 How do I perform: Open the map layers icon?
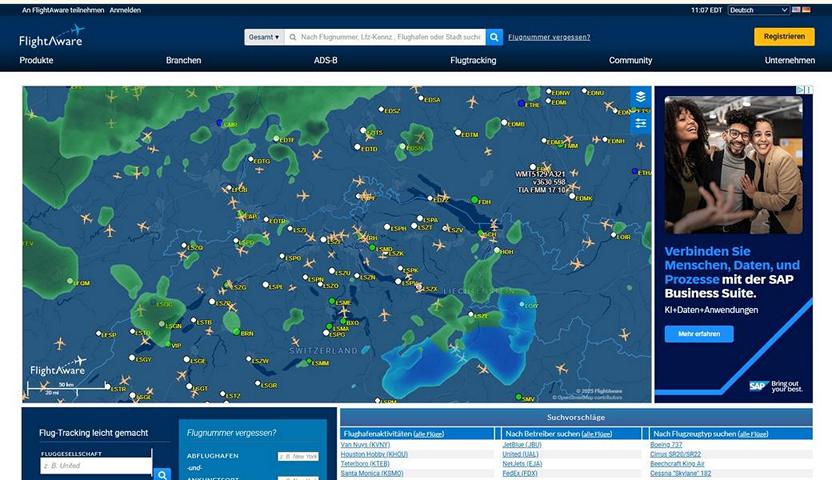pos(640,97)
